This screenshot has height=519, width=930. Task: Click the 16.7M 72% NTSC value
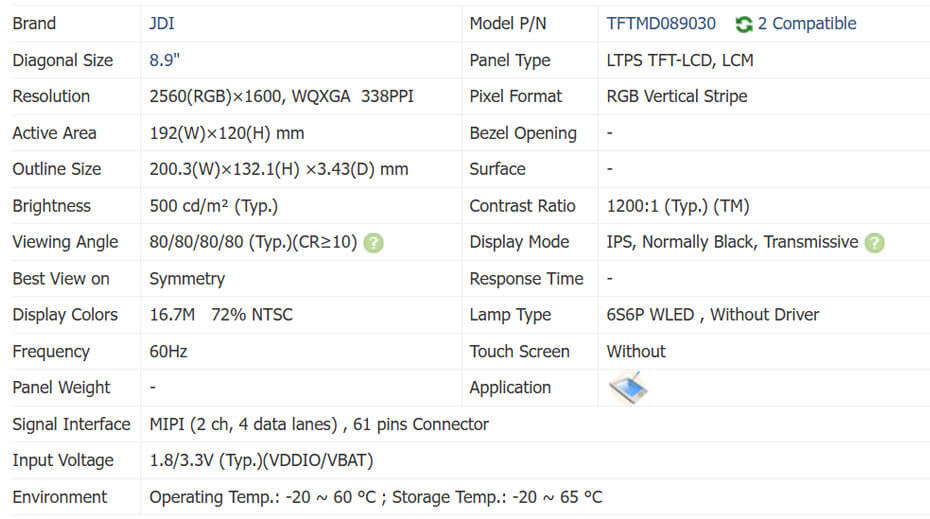(221, 315)
